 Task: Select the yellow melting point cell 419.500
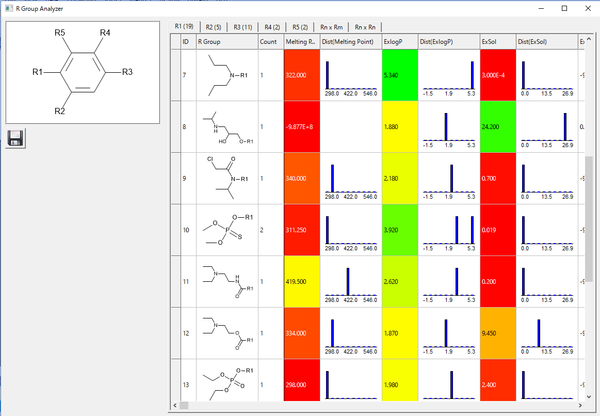tap(302, 282)
